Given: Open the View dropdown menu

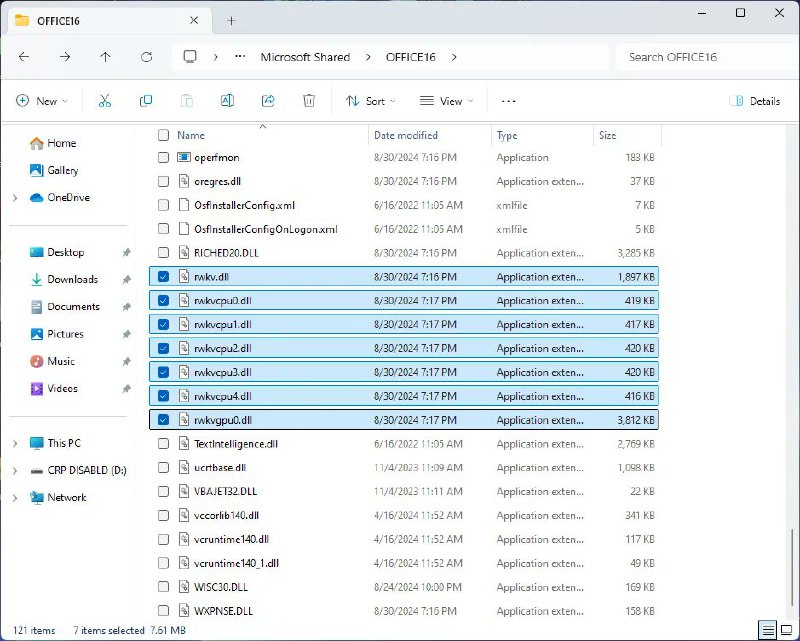Looking at the screenshot, I should (444, 101).
